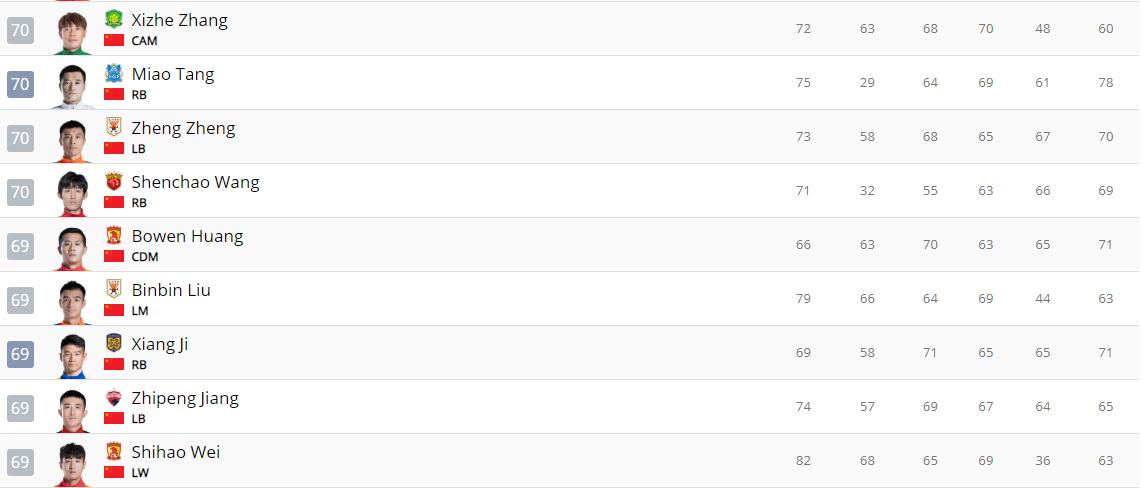Click the China flag under Miao Tang
The height and width of the screenshot is (488, 1143).
point(114,94)
